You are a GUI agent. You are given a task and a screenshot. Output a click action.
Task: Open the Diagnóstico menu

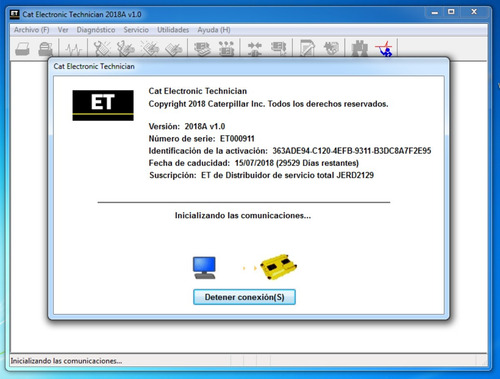point(96,30)
